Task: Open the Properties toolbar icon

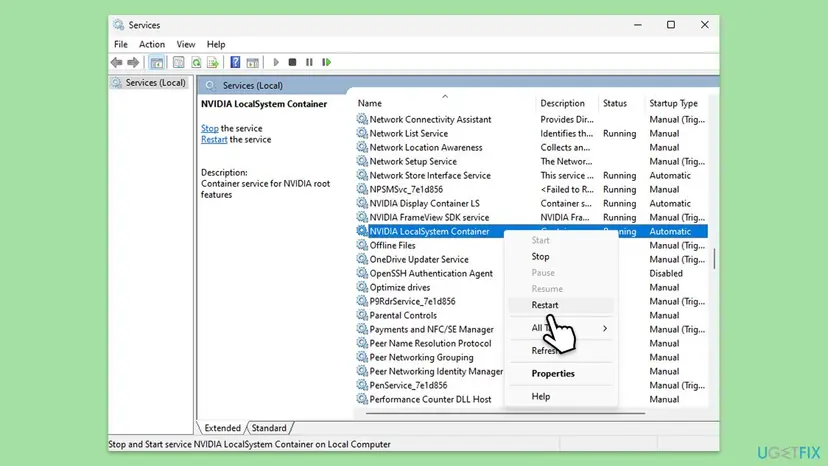Action: (x=178, y=62)
